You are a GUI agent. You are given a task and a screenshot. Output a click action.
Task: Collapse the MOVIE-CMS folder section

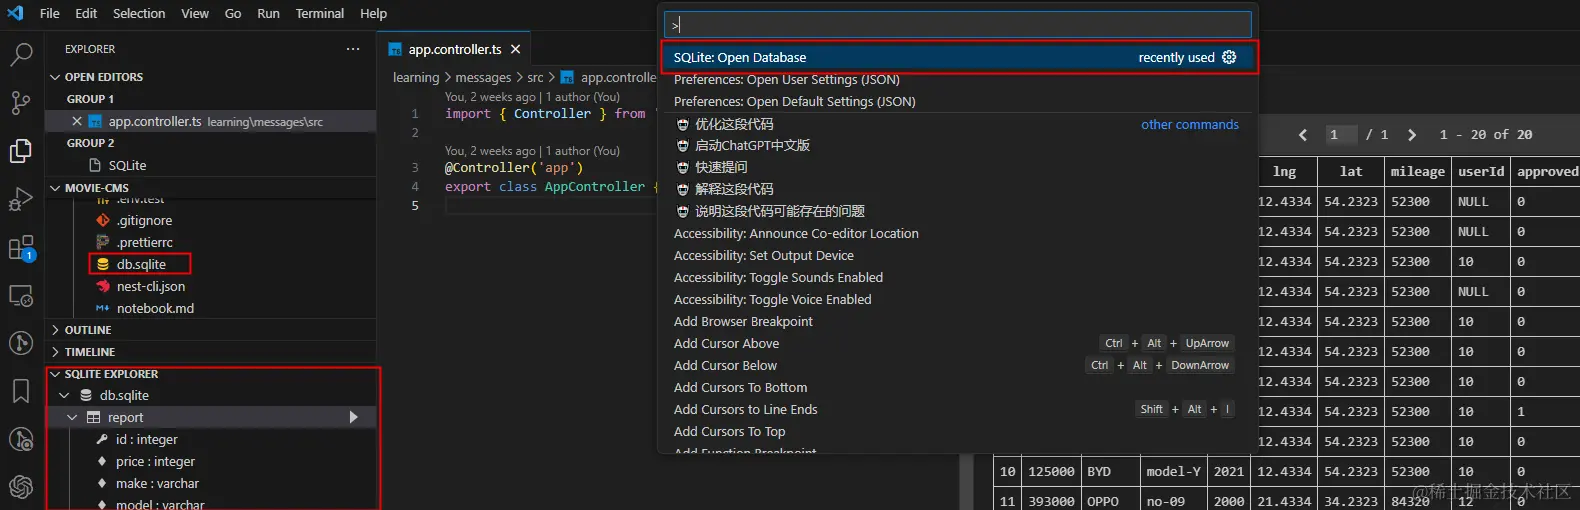coord(211,188)
